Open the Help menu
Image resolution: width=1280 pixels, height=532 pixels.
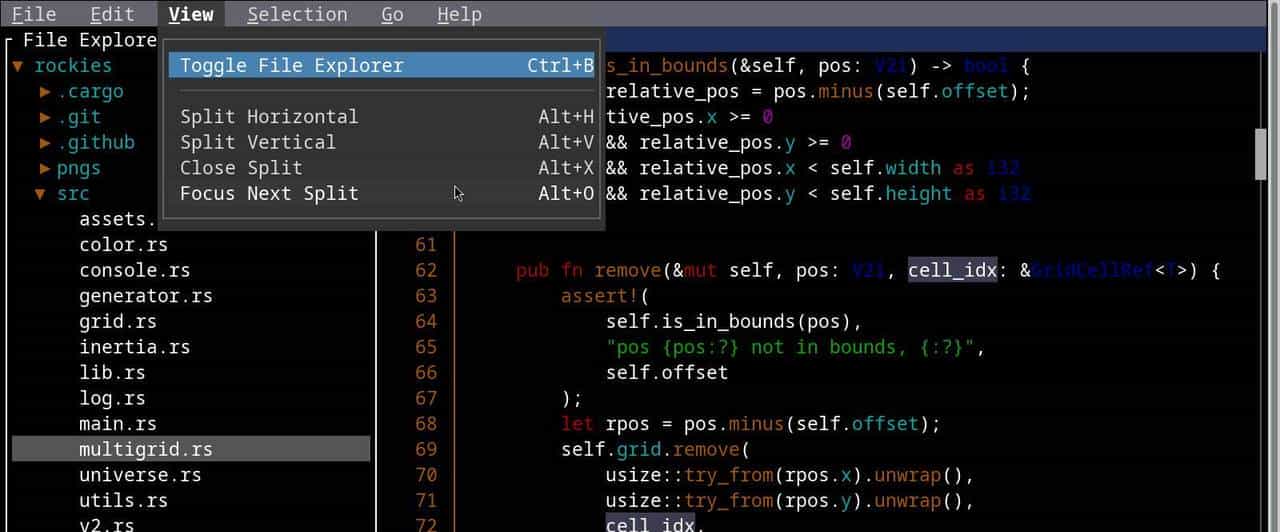pos(459,14)
